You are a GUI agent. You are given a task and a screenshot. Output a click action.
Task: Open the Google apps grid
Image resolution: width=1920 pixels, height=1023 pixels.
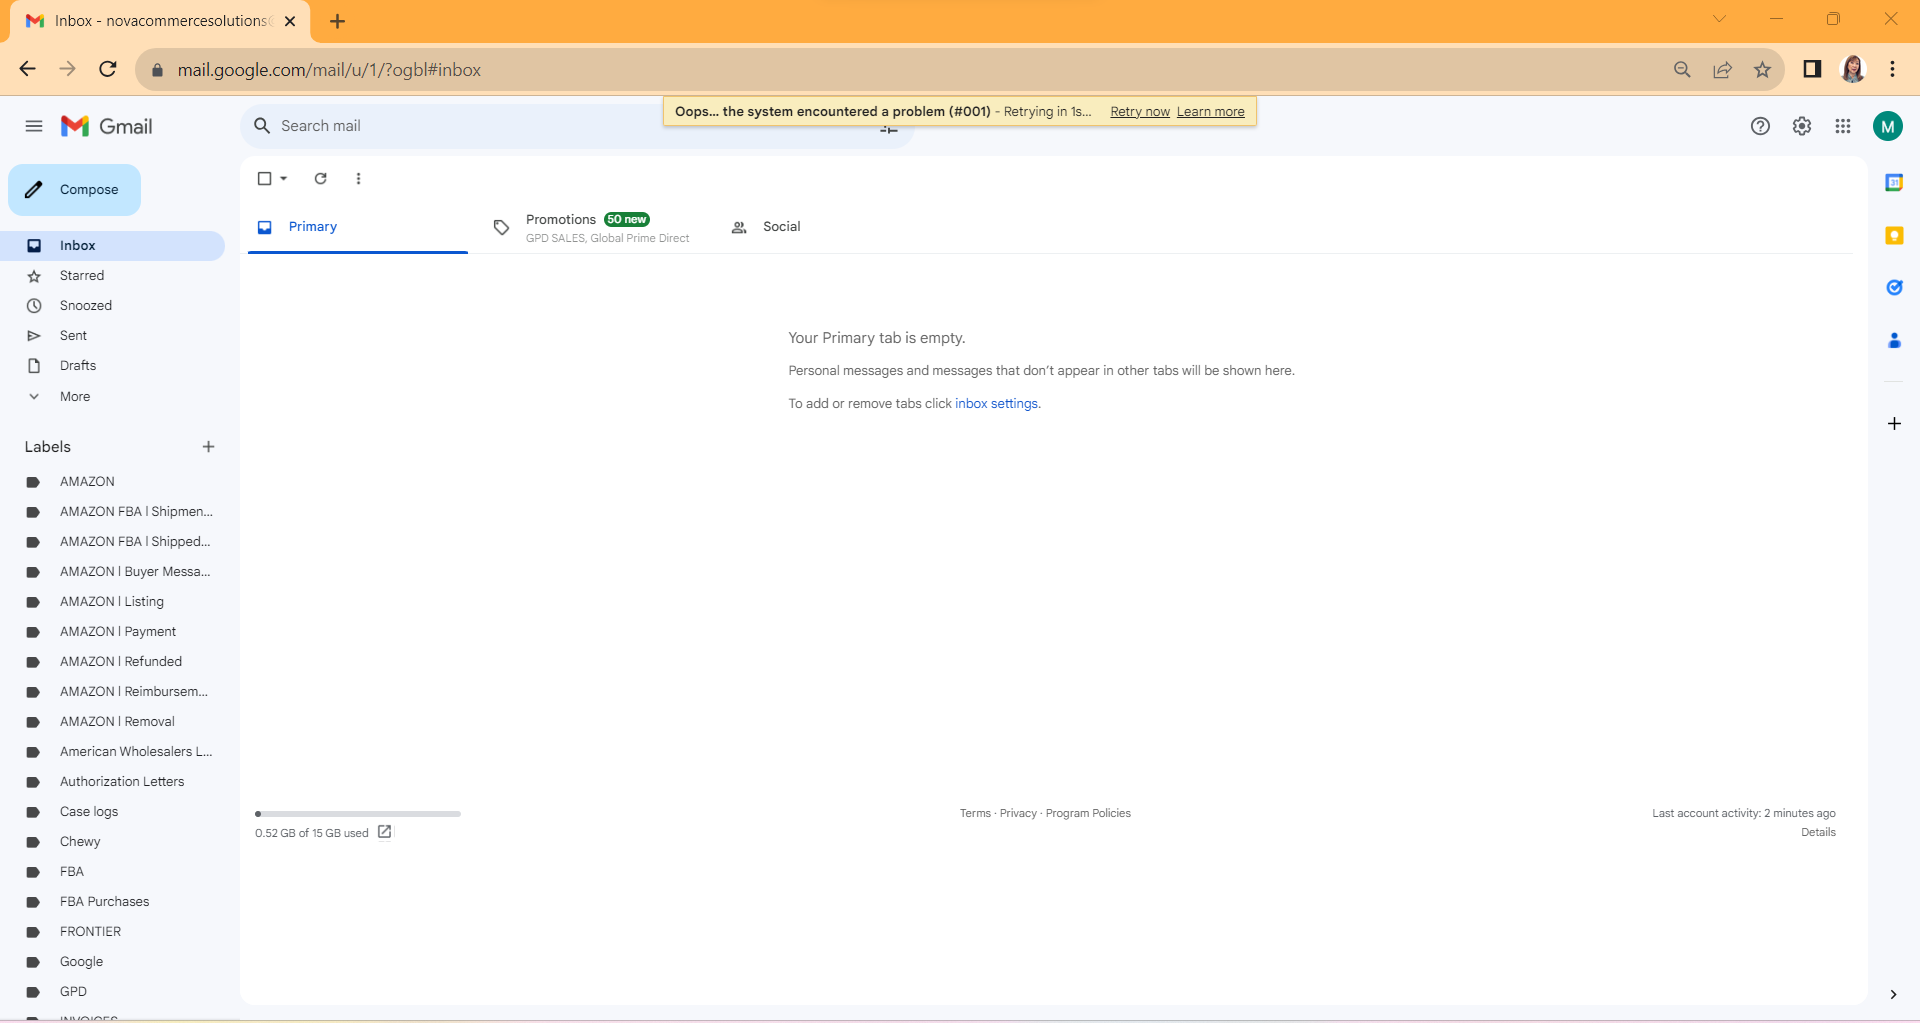click(1843, 126)
